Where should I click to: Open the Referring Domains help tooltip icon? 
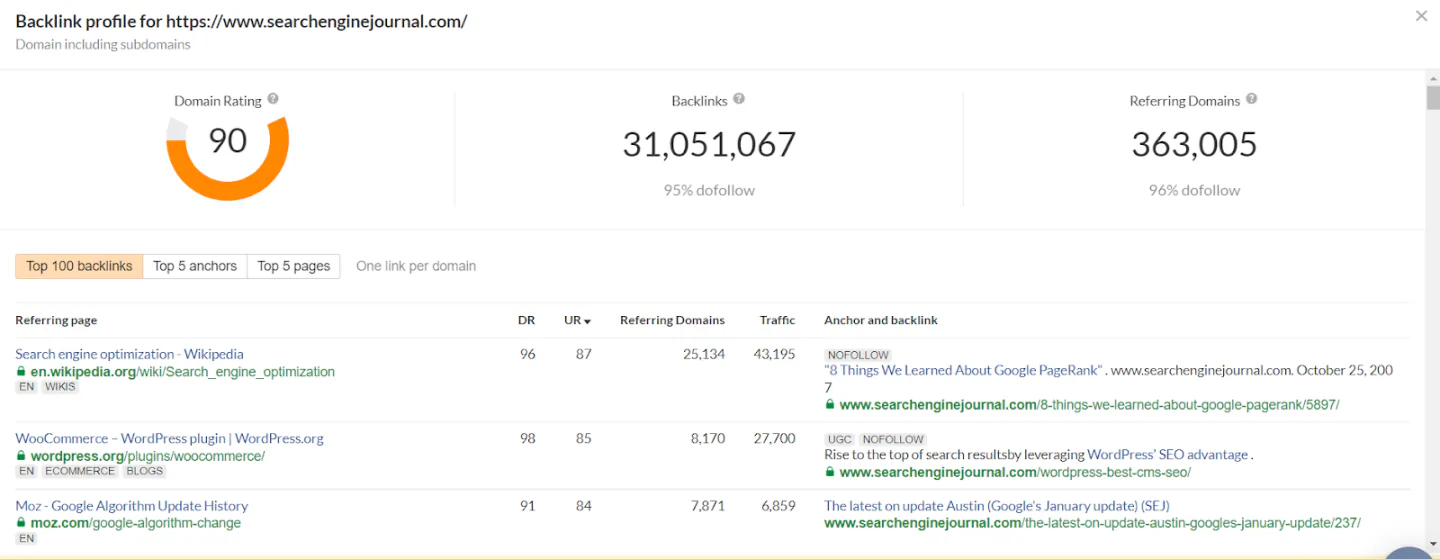point(1251,99)
